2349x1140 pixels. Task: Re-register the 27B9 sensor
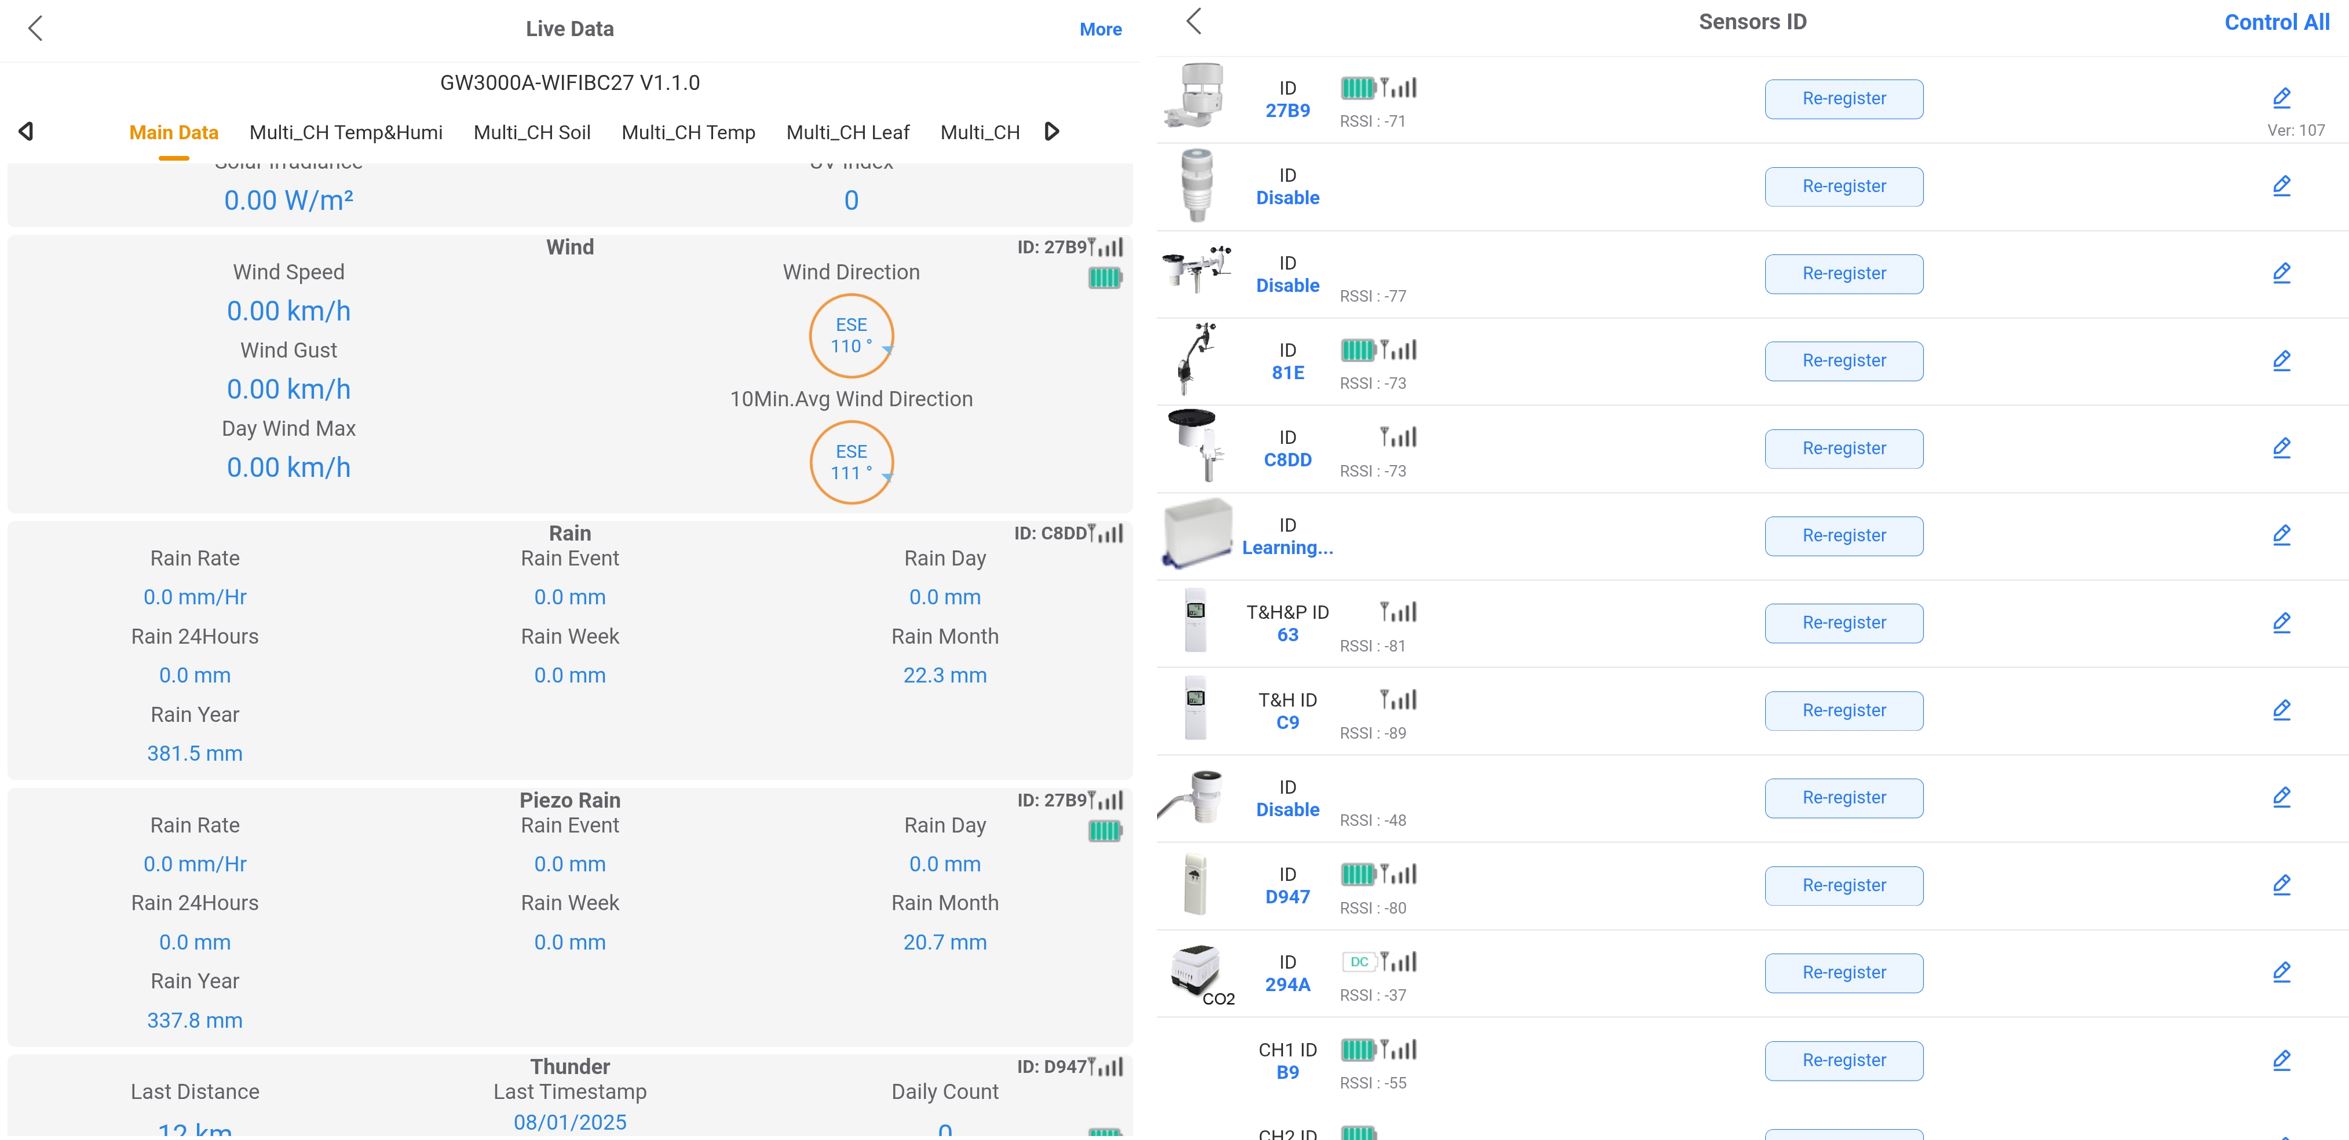click(1843, 99)
